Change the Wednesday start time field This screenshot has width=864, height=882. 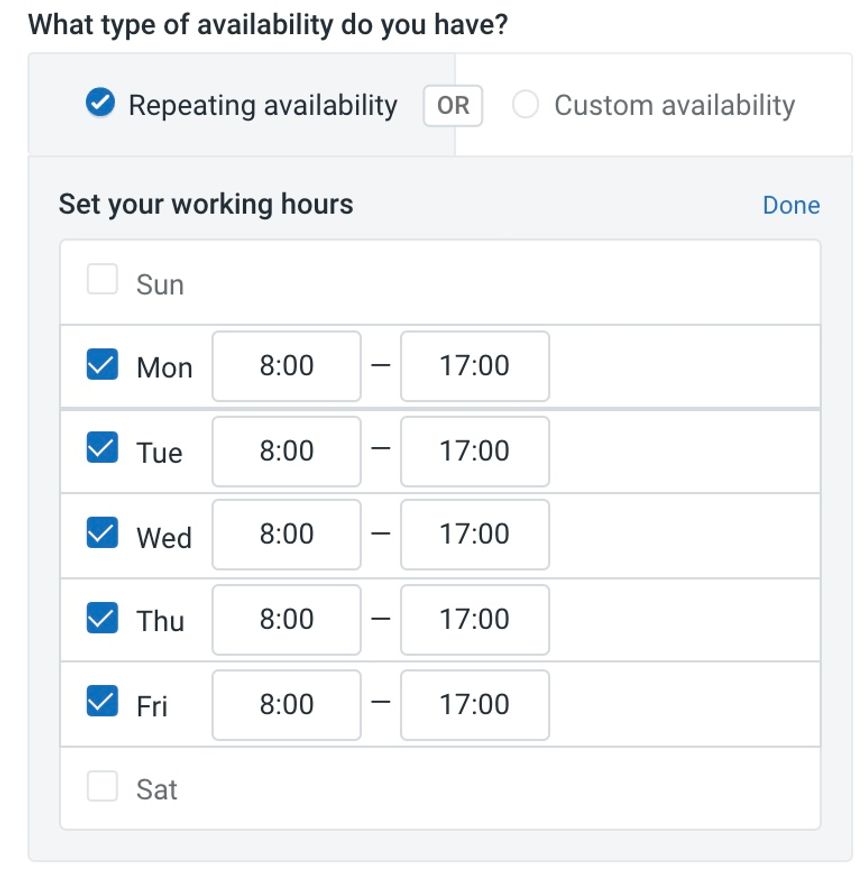[x=286, y=534]
